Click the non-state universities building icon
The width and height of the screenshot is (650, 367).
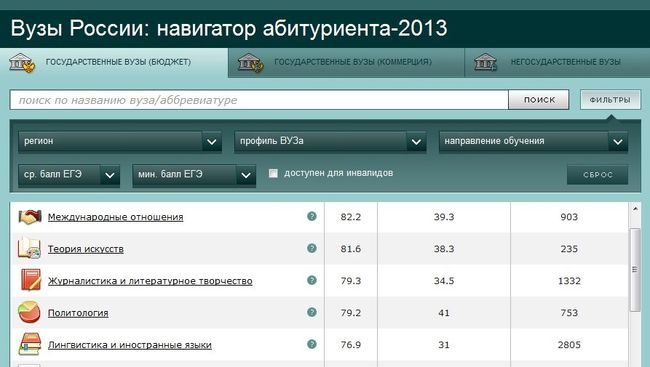(x=485, y=62)
